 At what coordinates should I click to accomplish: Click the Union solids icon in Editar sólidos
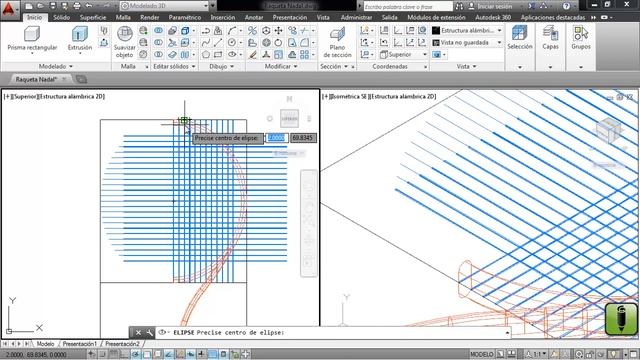(158, 31)
